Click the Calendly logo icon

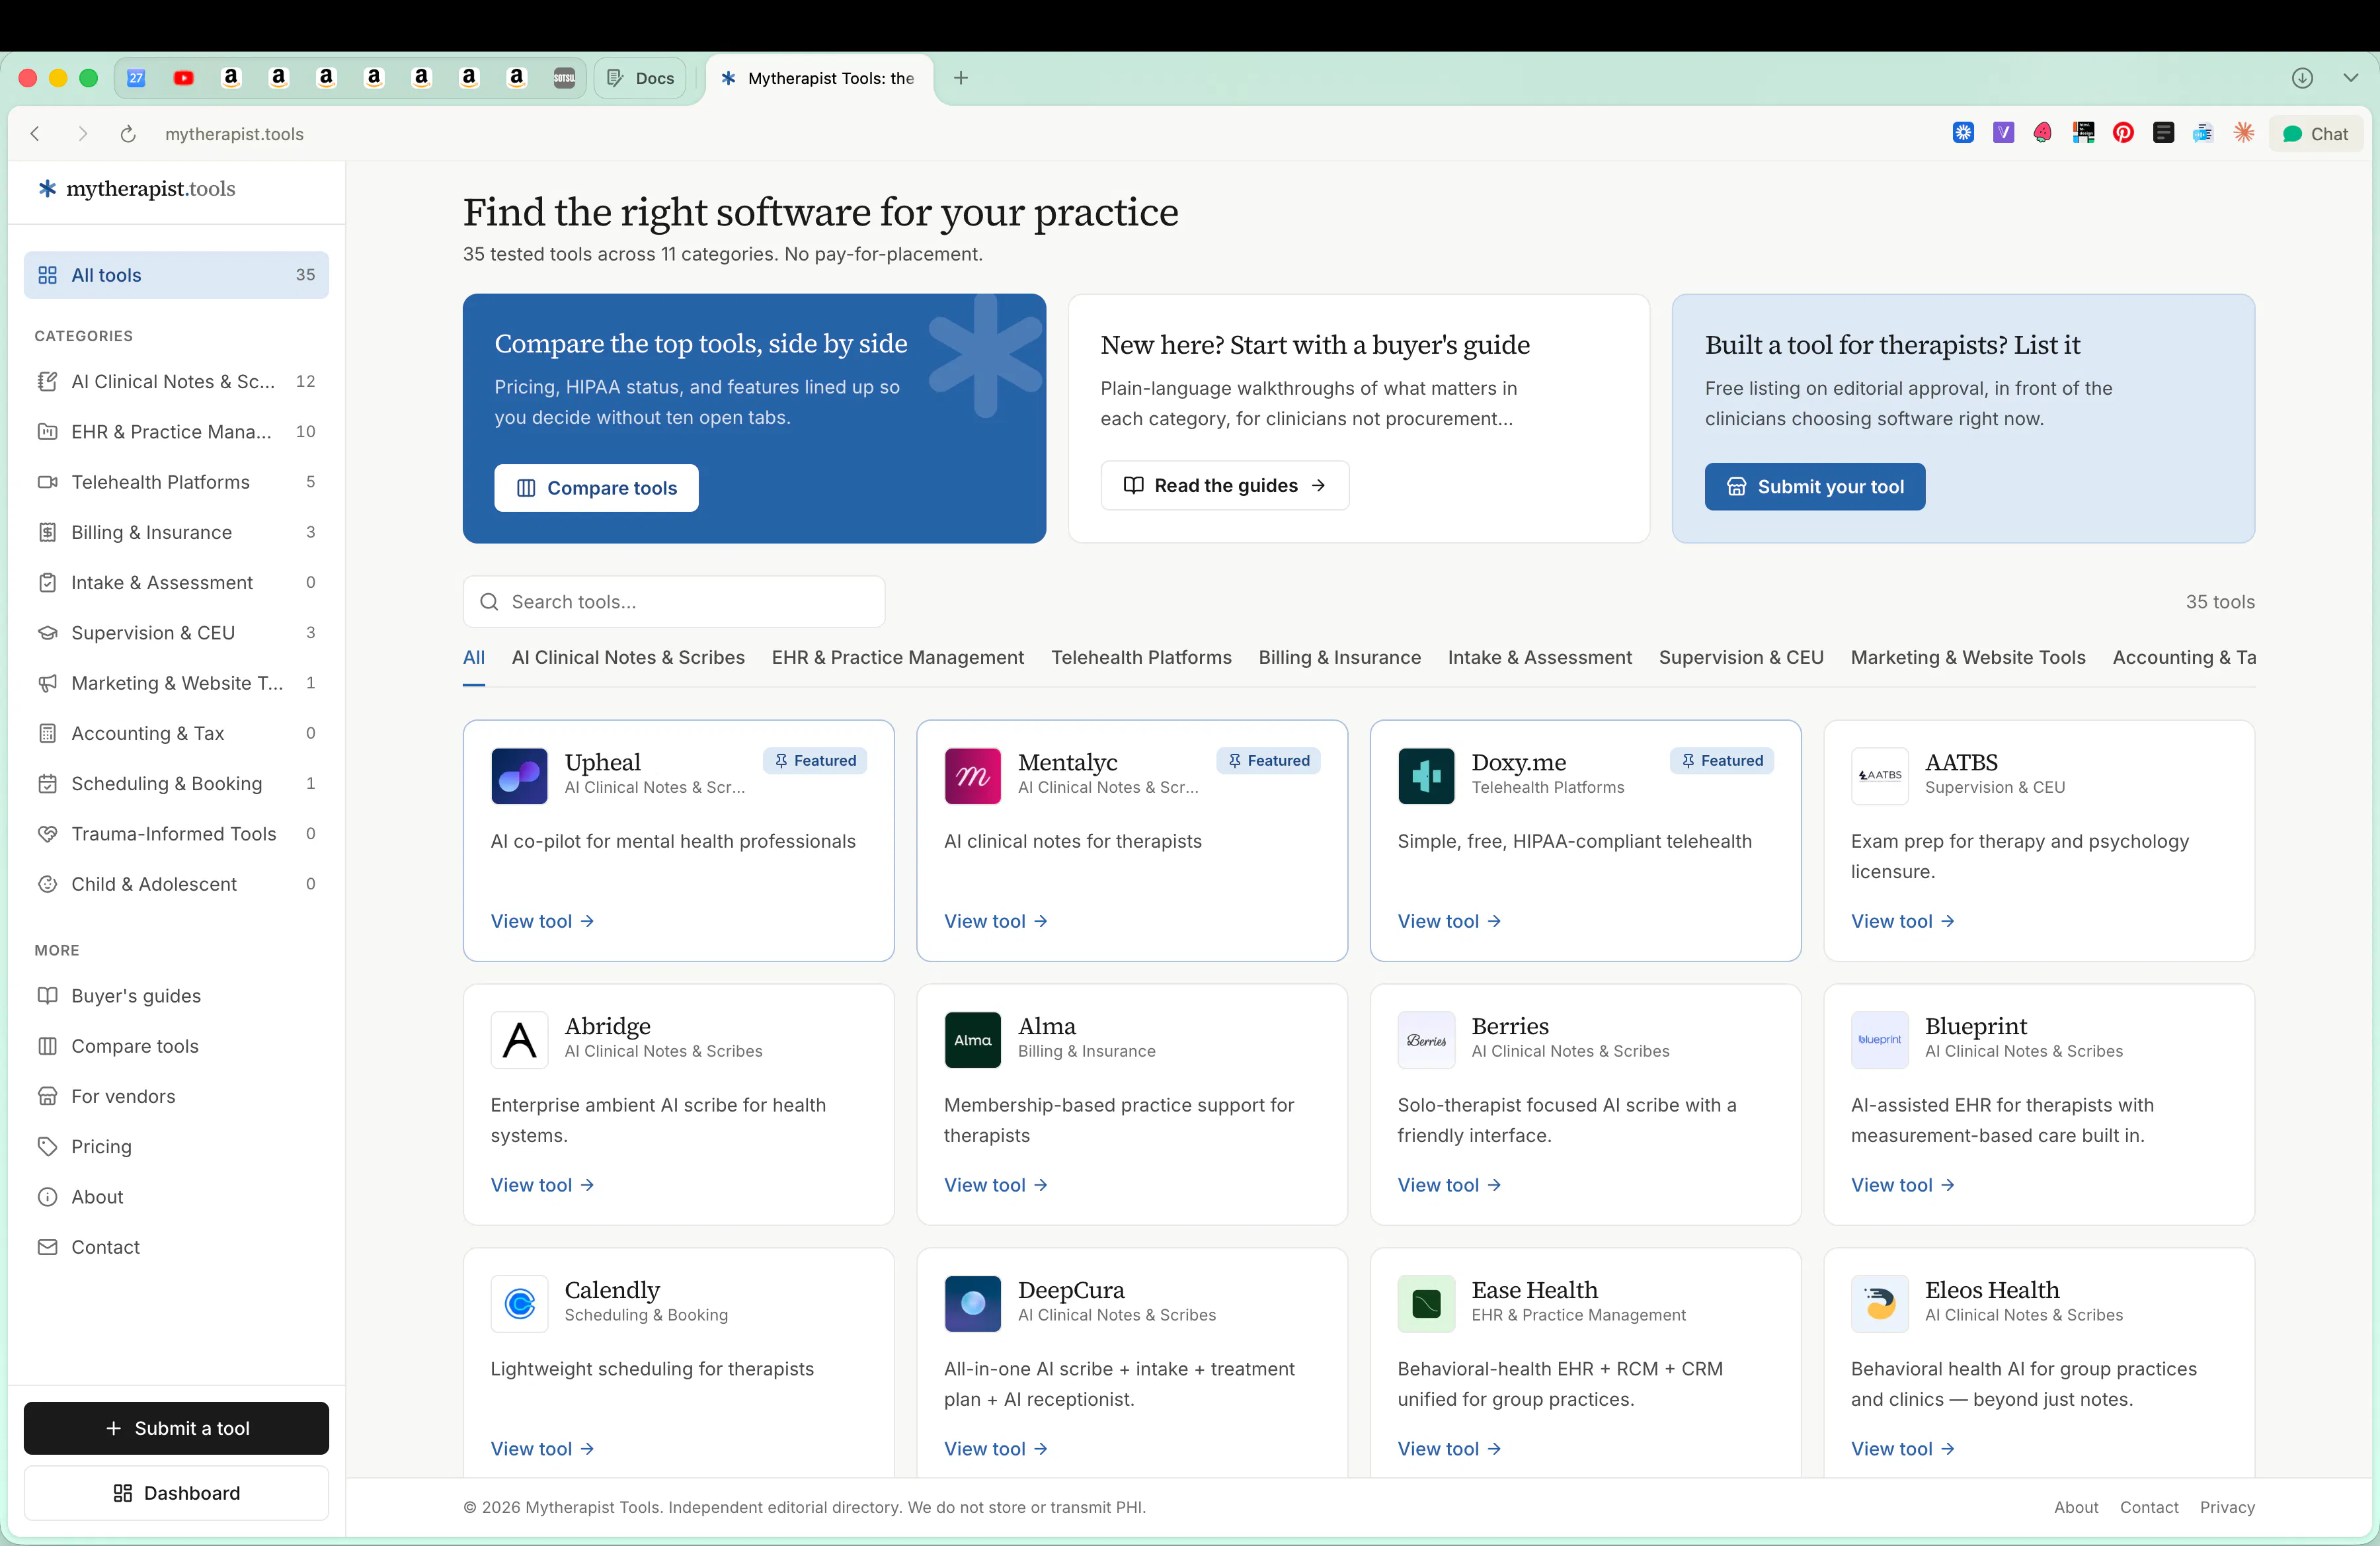point(519,1304)
